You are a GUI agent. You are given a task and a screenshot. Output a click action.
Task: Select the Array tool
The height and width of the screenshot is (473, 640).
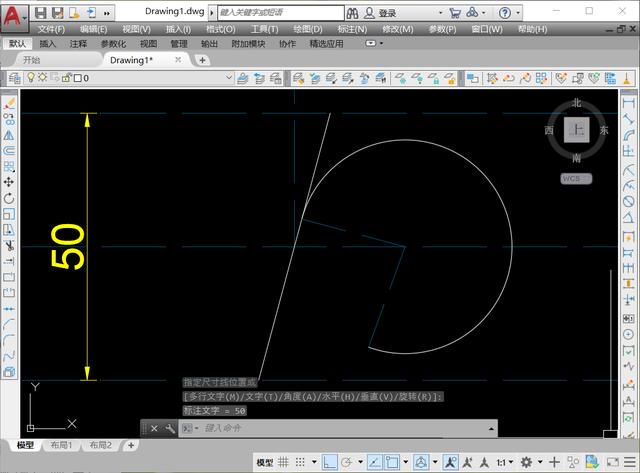coord(9,167)
